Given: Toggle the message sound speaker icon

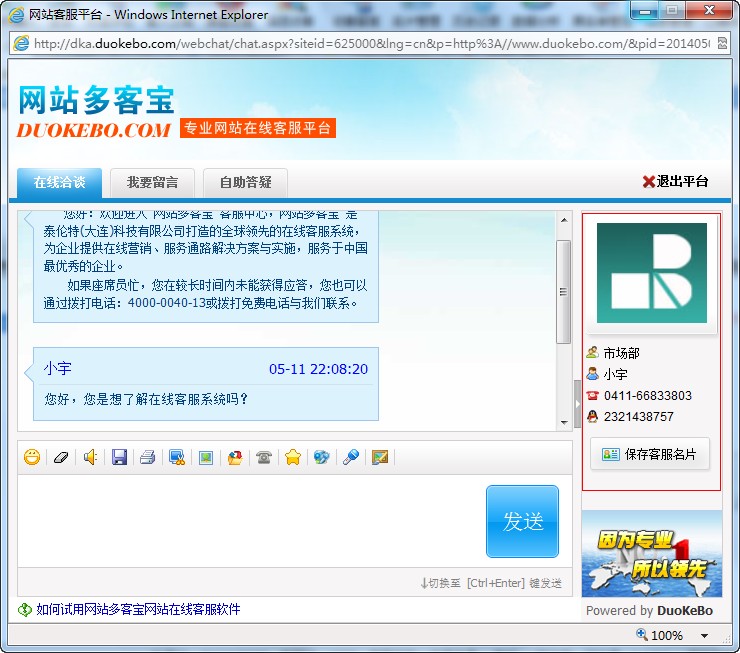Looking at the screenshot, I should pyautogui.click(x=90, y=457).
